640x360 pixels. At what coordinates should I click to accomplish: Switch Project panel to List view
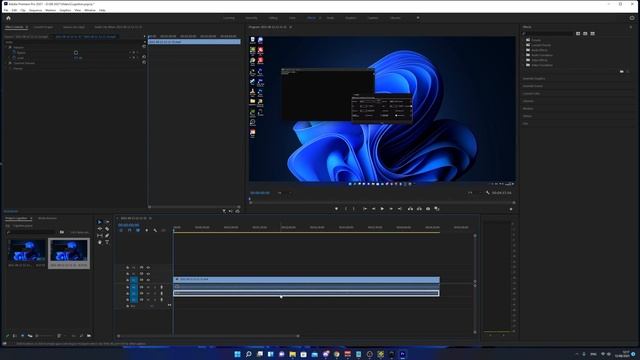15,336
